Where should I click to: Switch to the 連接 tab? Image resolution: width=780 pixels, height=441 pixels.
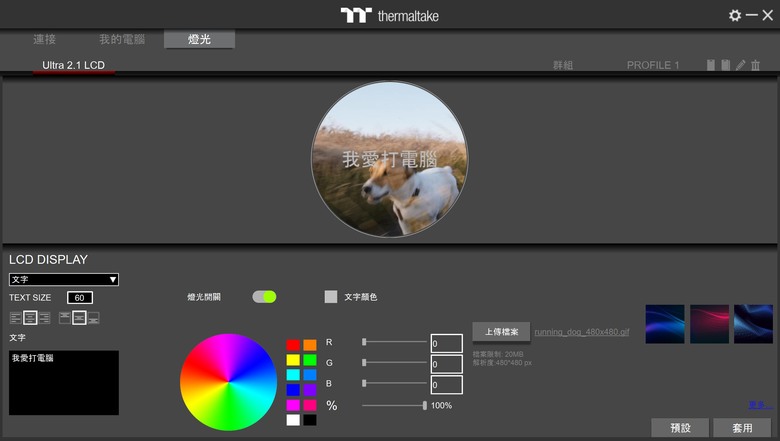tap(44, 39)
